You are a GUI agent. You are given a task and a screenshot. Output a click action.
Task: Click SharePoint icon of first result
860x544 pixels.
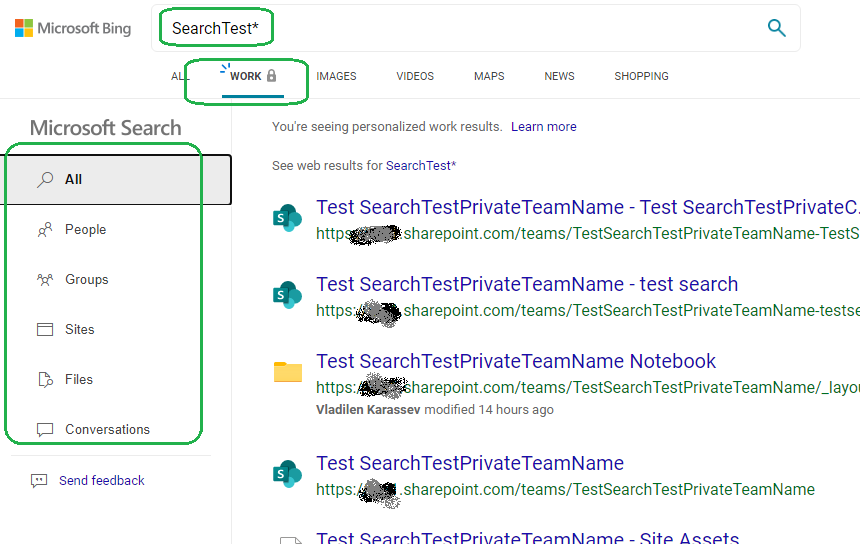tap(287, 218)
